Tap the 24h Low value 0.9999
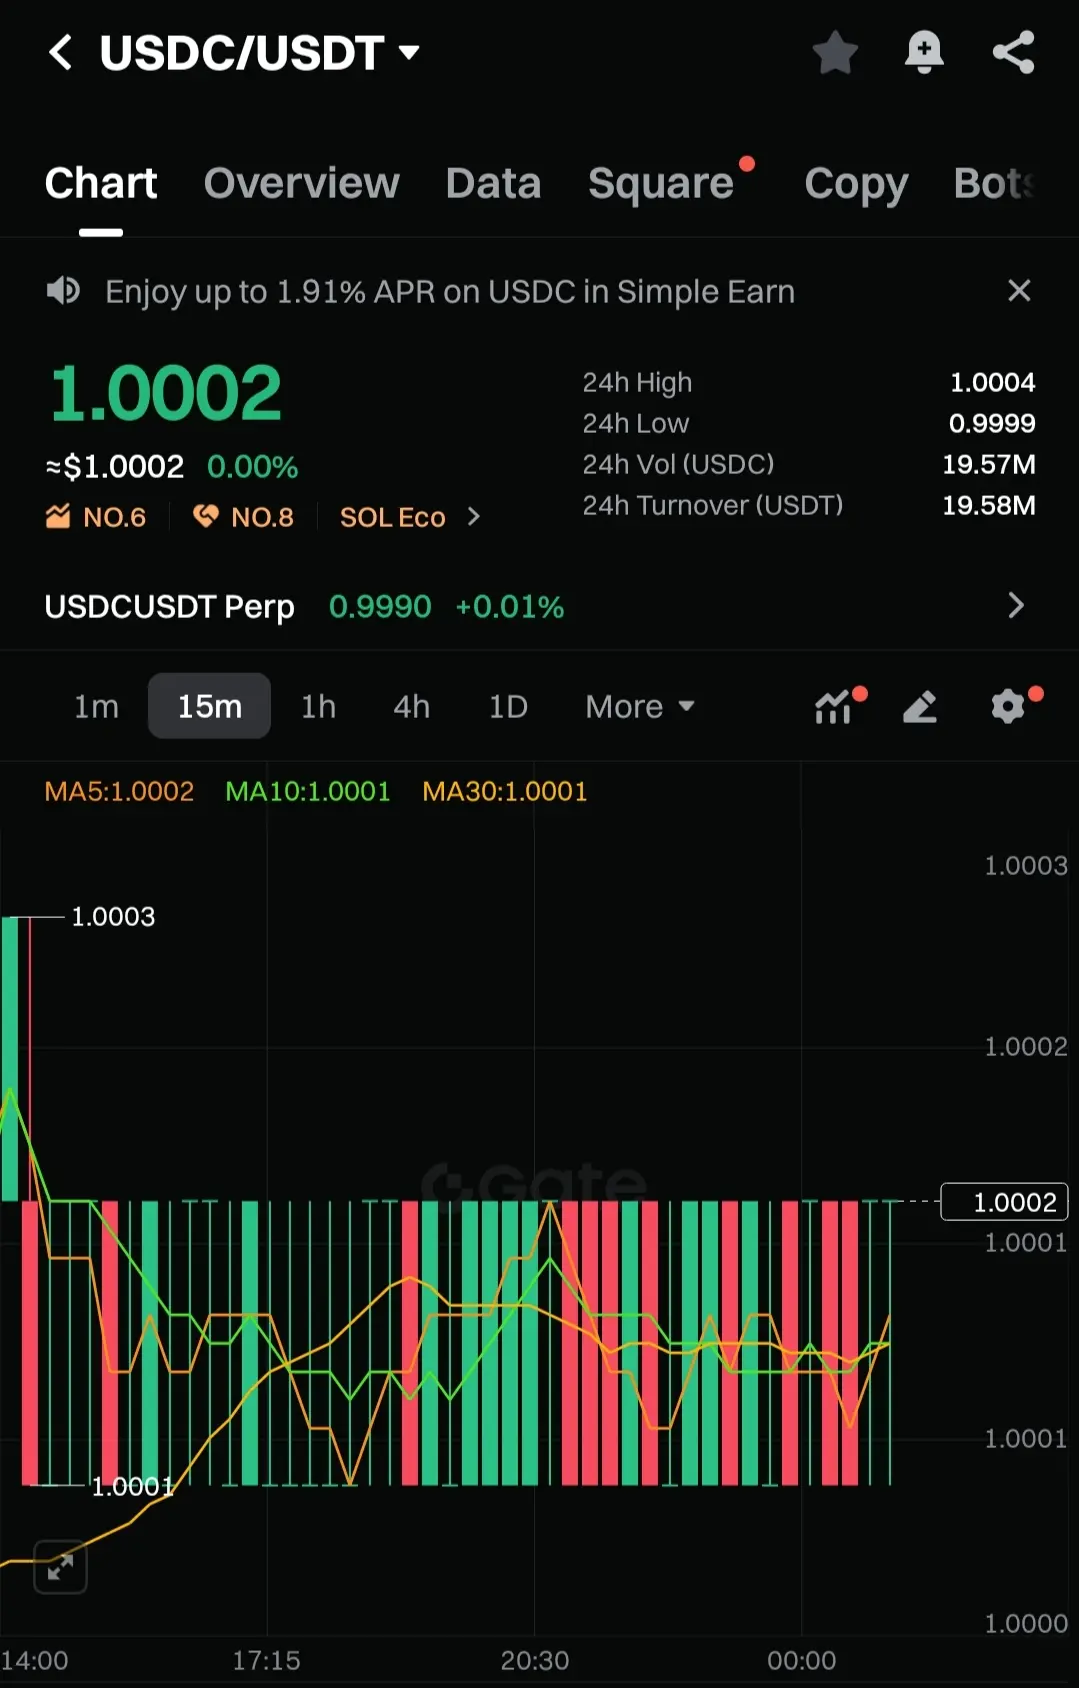 [992, 424]
